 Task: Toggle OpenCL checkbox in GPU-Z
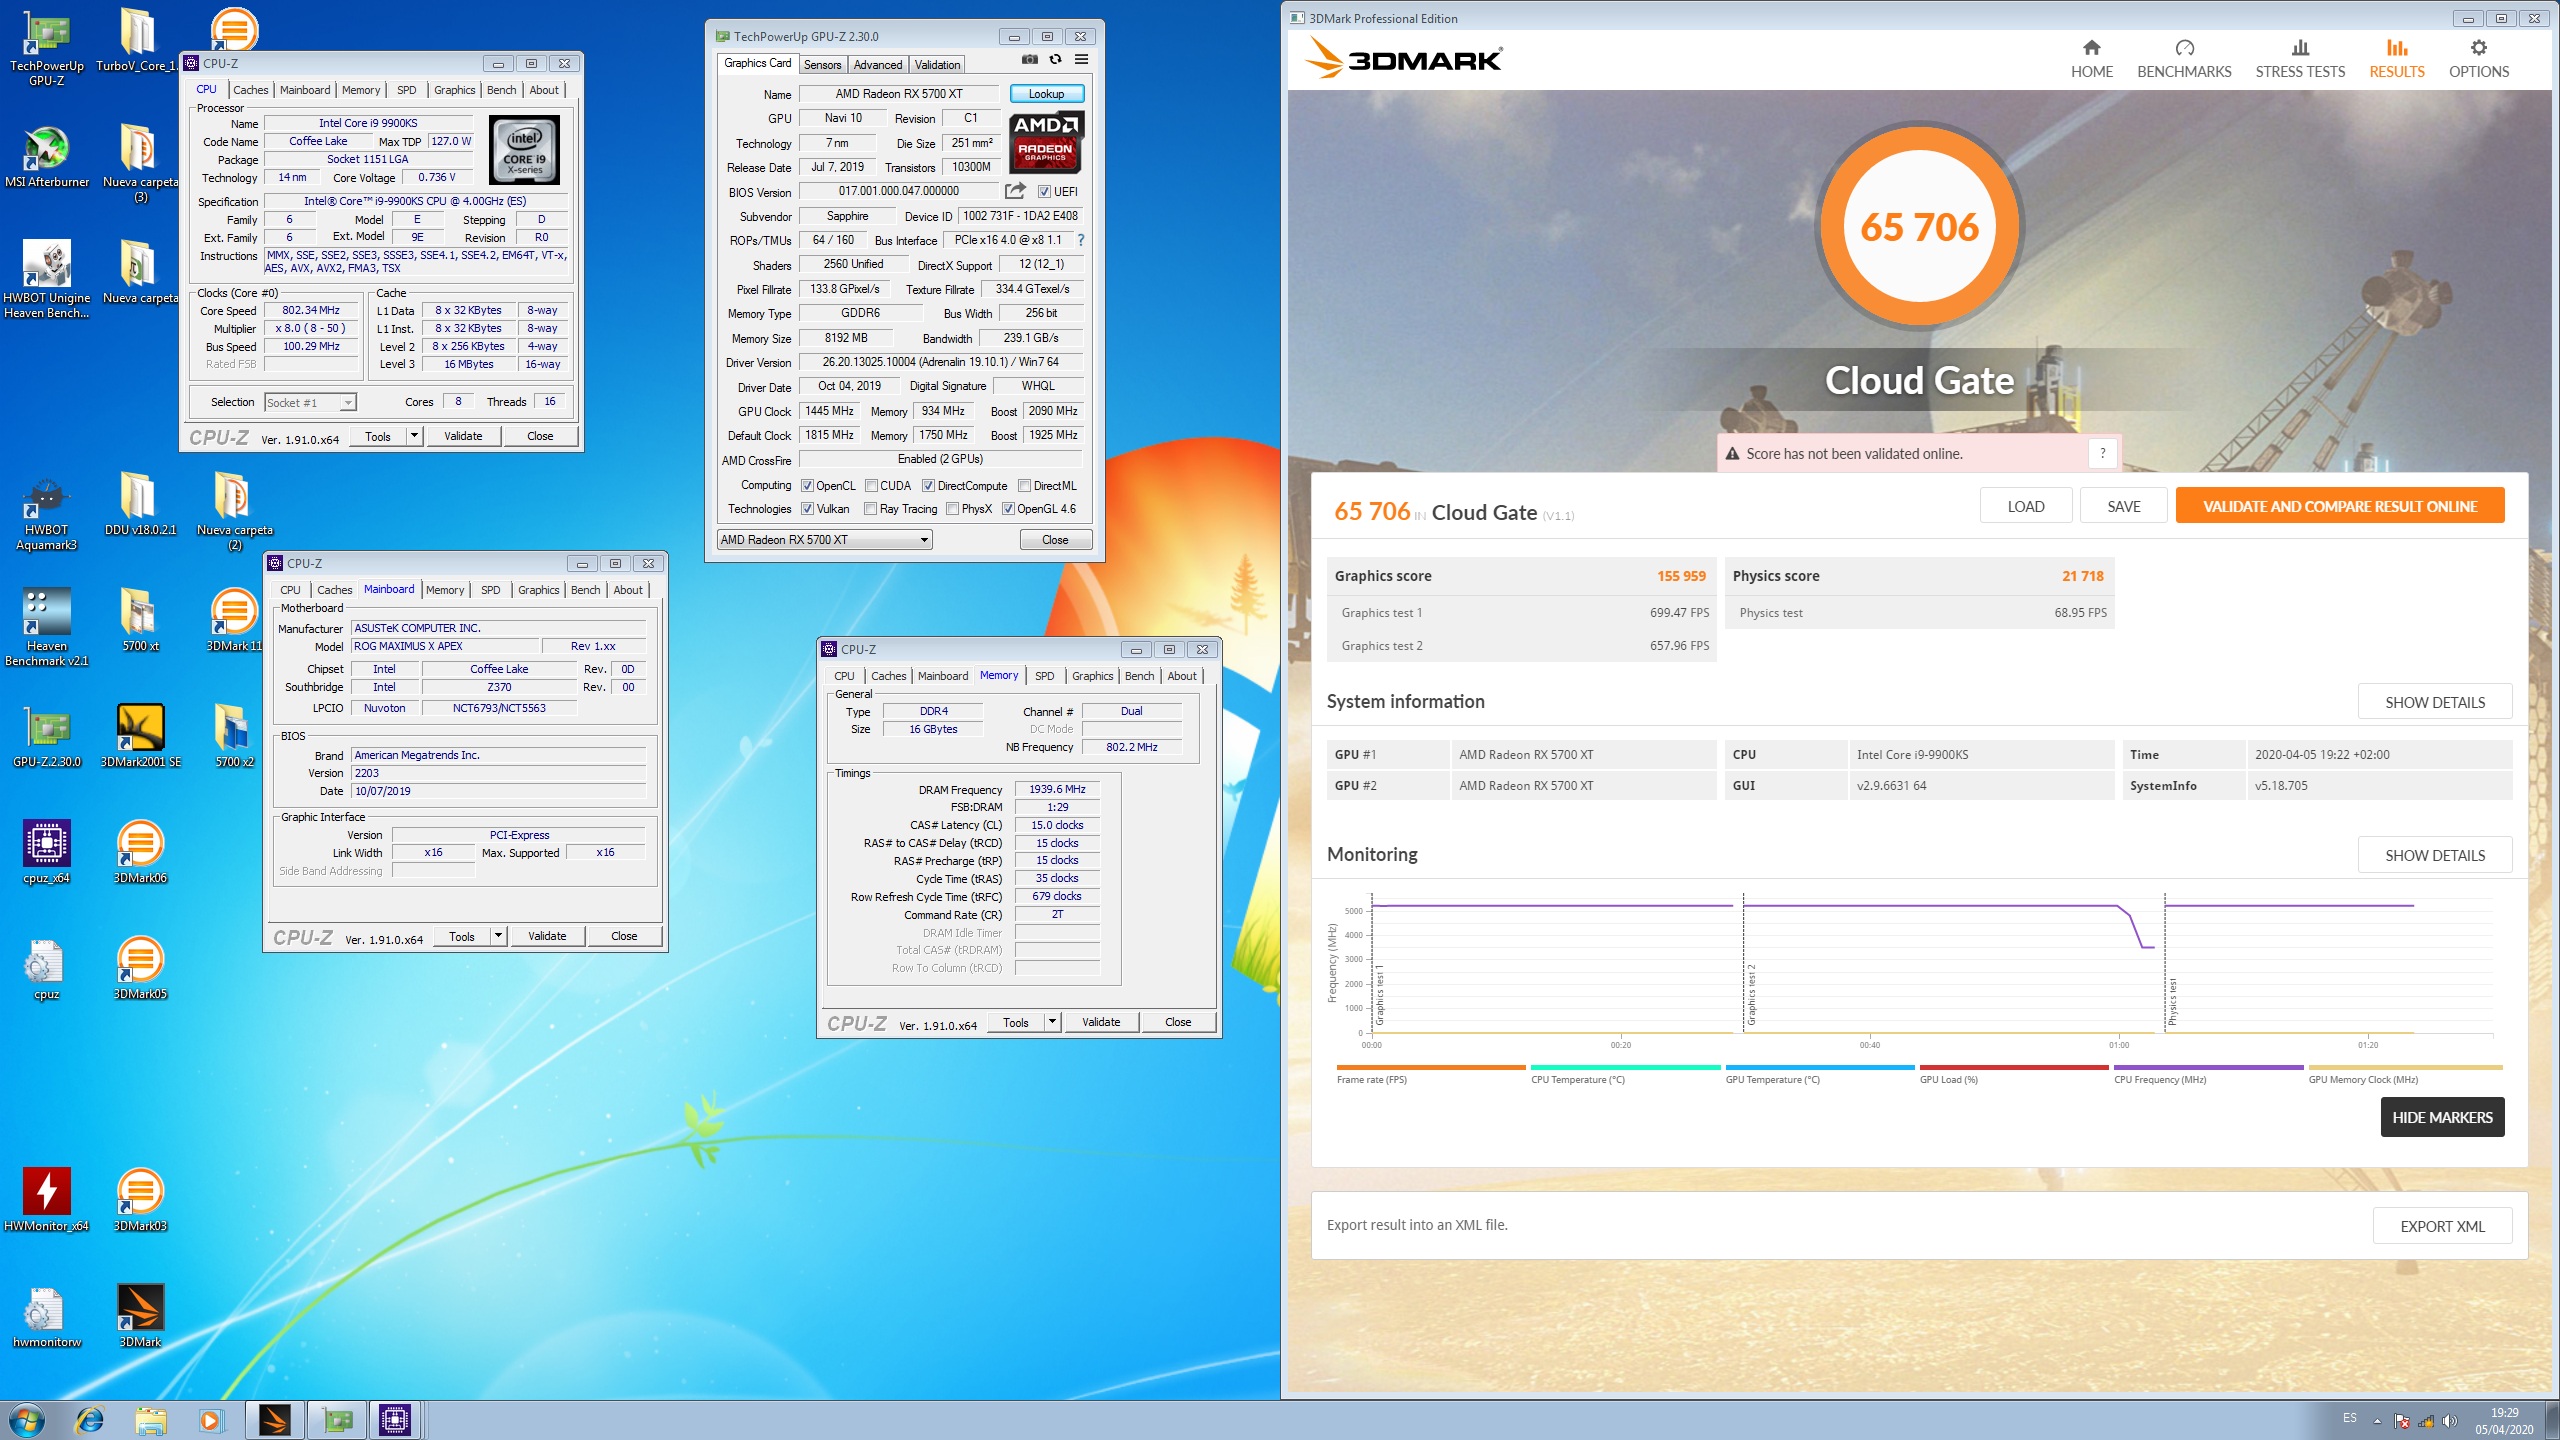tap(807, 486)
